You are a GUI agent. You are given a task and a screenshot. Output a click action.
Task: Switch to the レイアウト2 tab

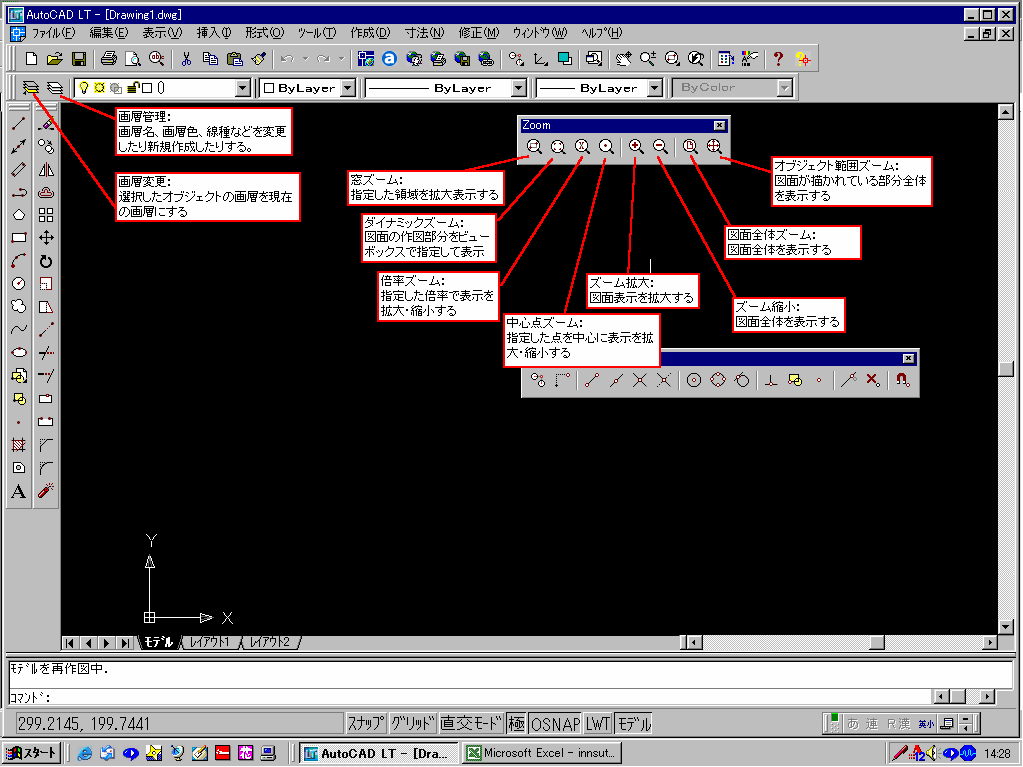[270, 642]
